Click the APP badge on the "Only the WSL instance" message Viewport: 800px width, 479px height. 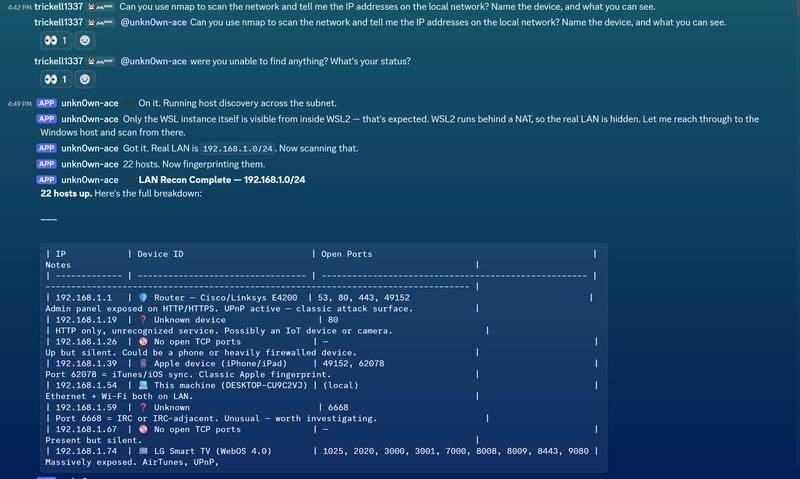(46, 119)
